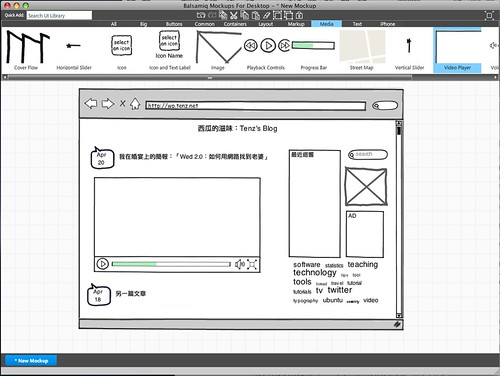Click the Lock icon in the toolbar
500x376 pixels.
(x=299, y=15)
